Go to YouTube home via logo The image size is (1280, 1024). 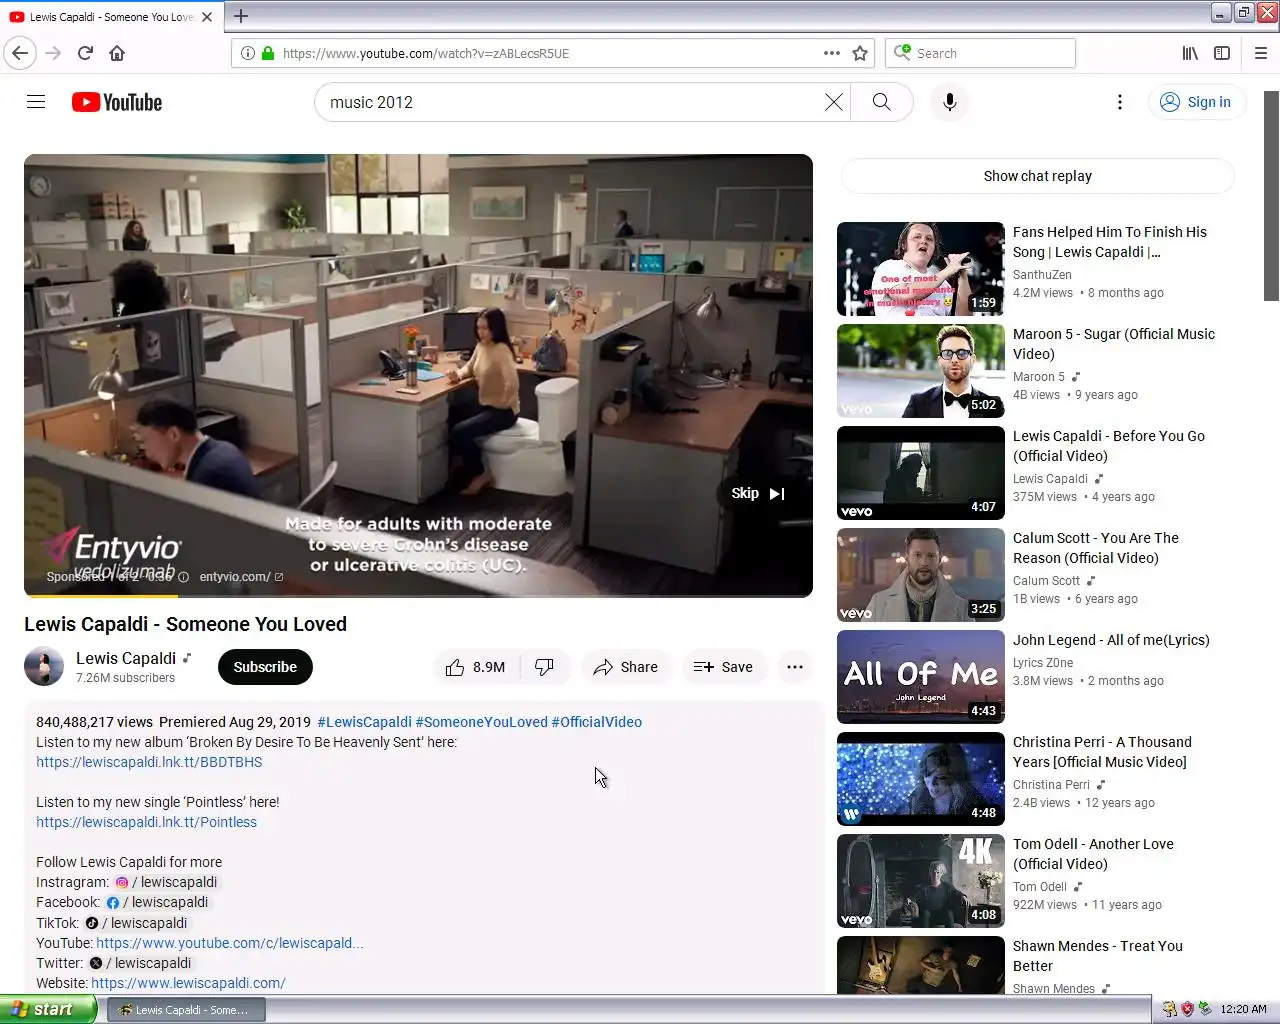[x=117, y=102]
